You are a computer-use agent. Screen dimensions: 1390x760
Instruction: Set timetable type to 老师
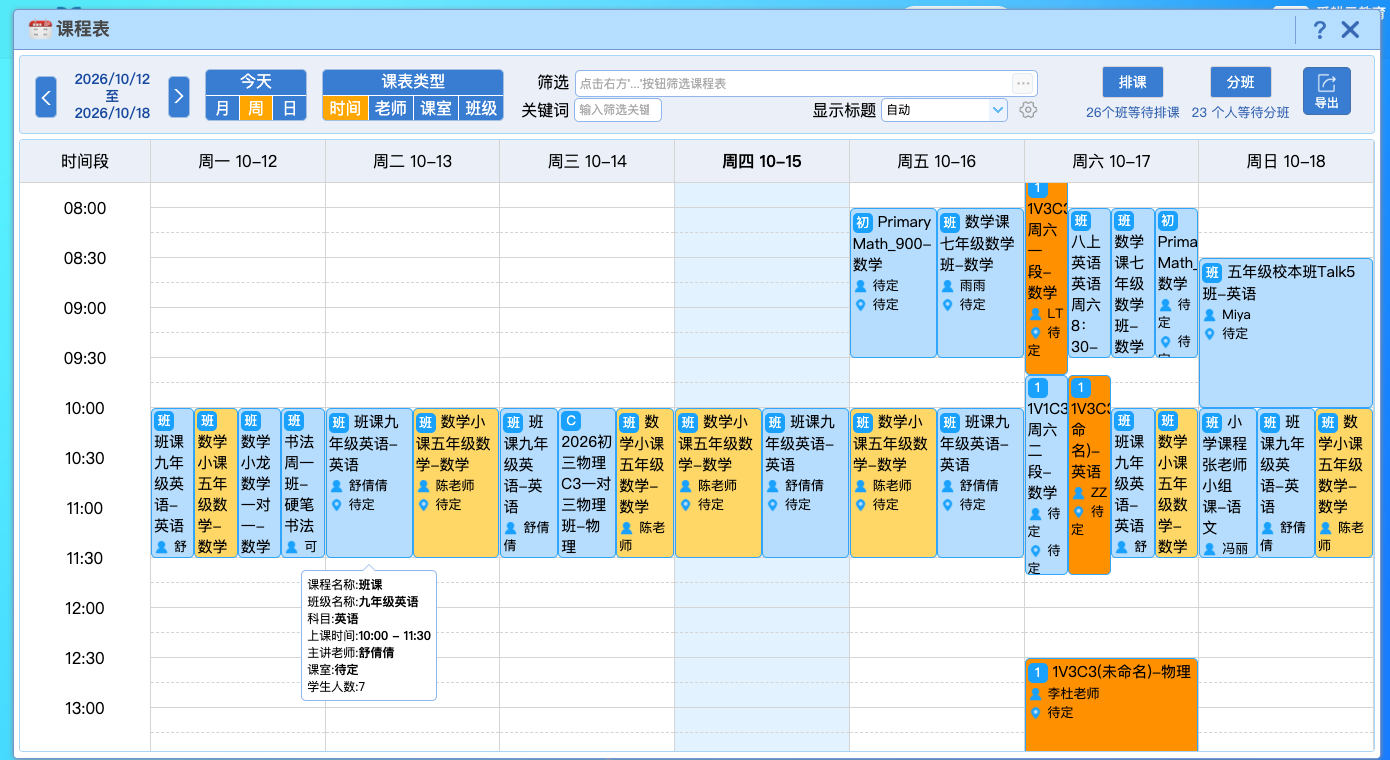390,108
